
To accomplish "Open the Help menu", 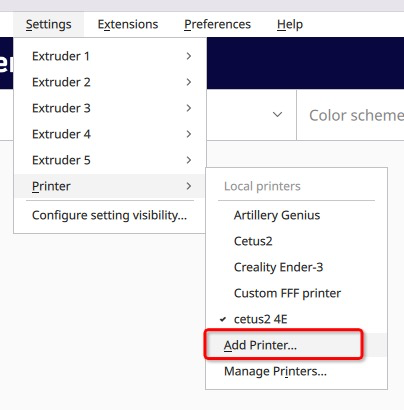I will (290, 24).
